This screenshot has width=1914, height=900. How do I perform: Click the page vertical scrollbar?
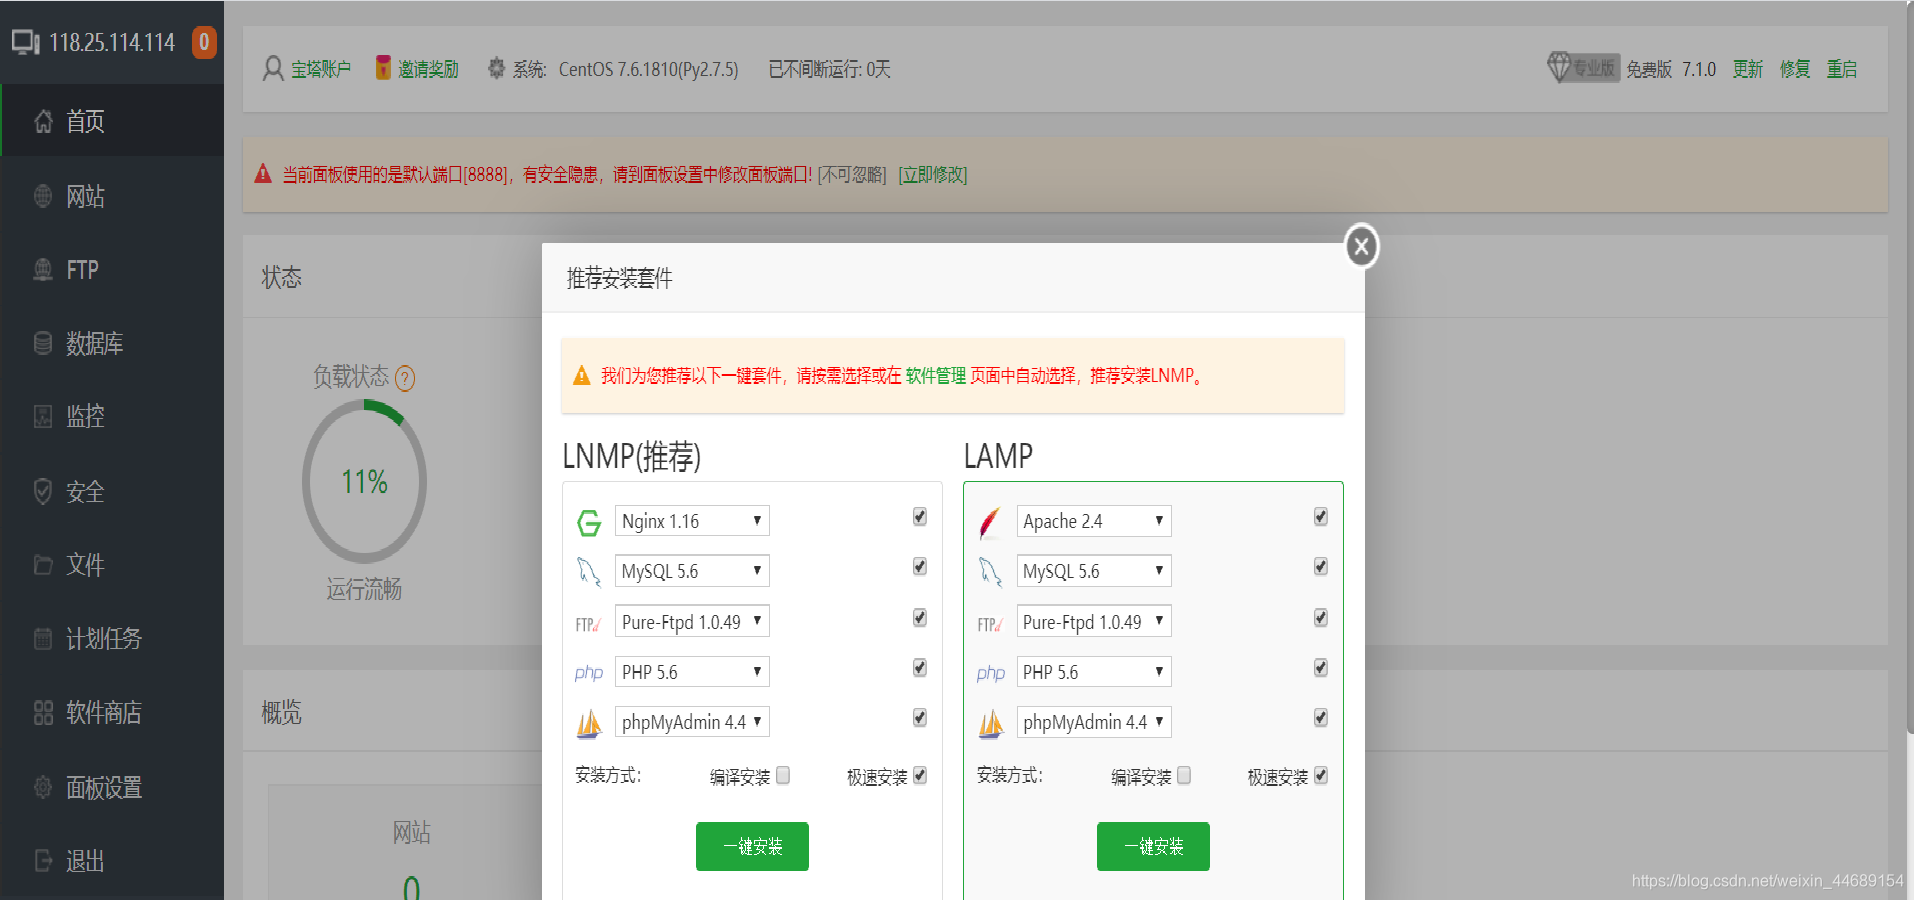[1910, 368]
